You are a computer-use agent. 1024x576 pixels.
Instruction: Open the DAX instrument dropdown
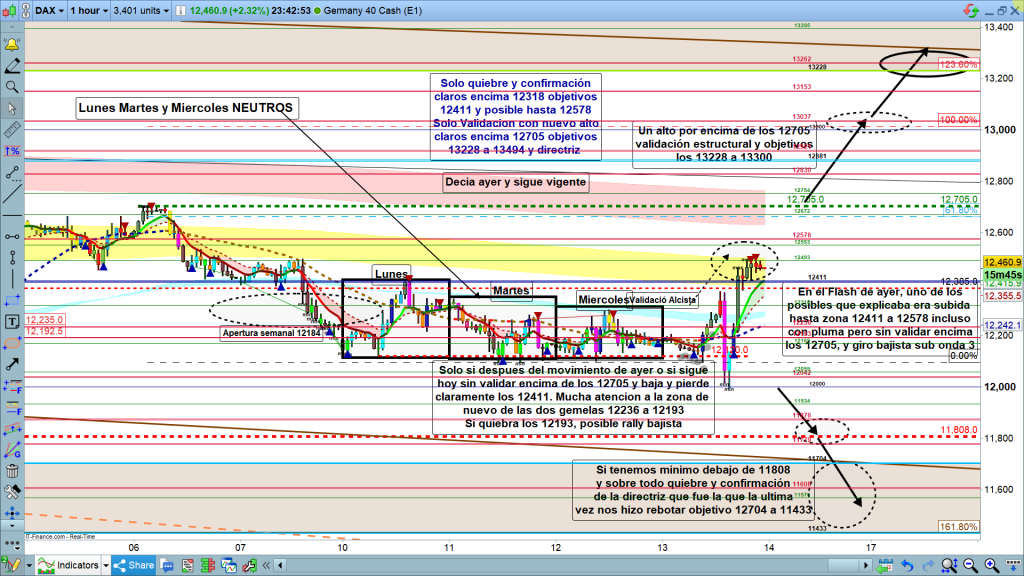(48, 12)
